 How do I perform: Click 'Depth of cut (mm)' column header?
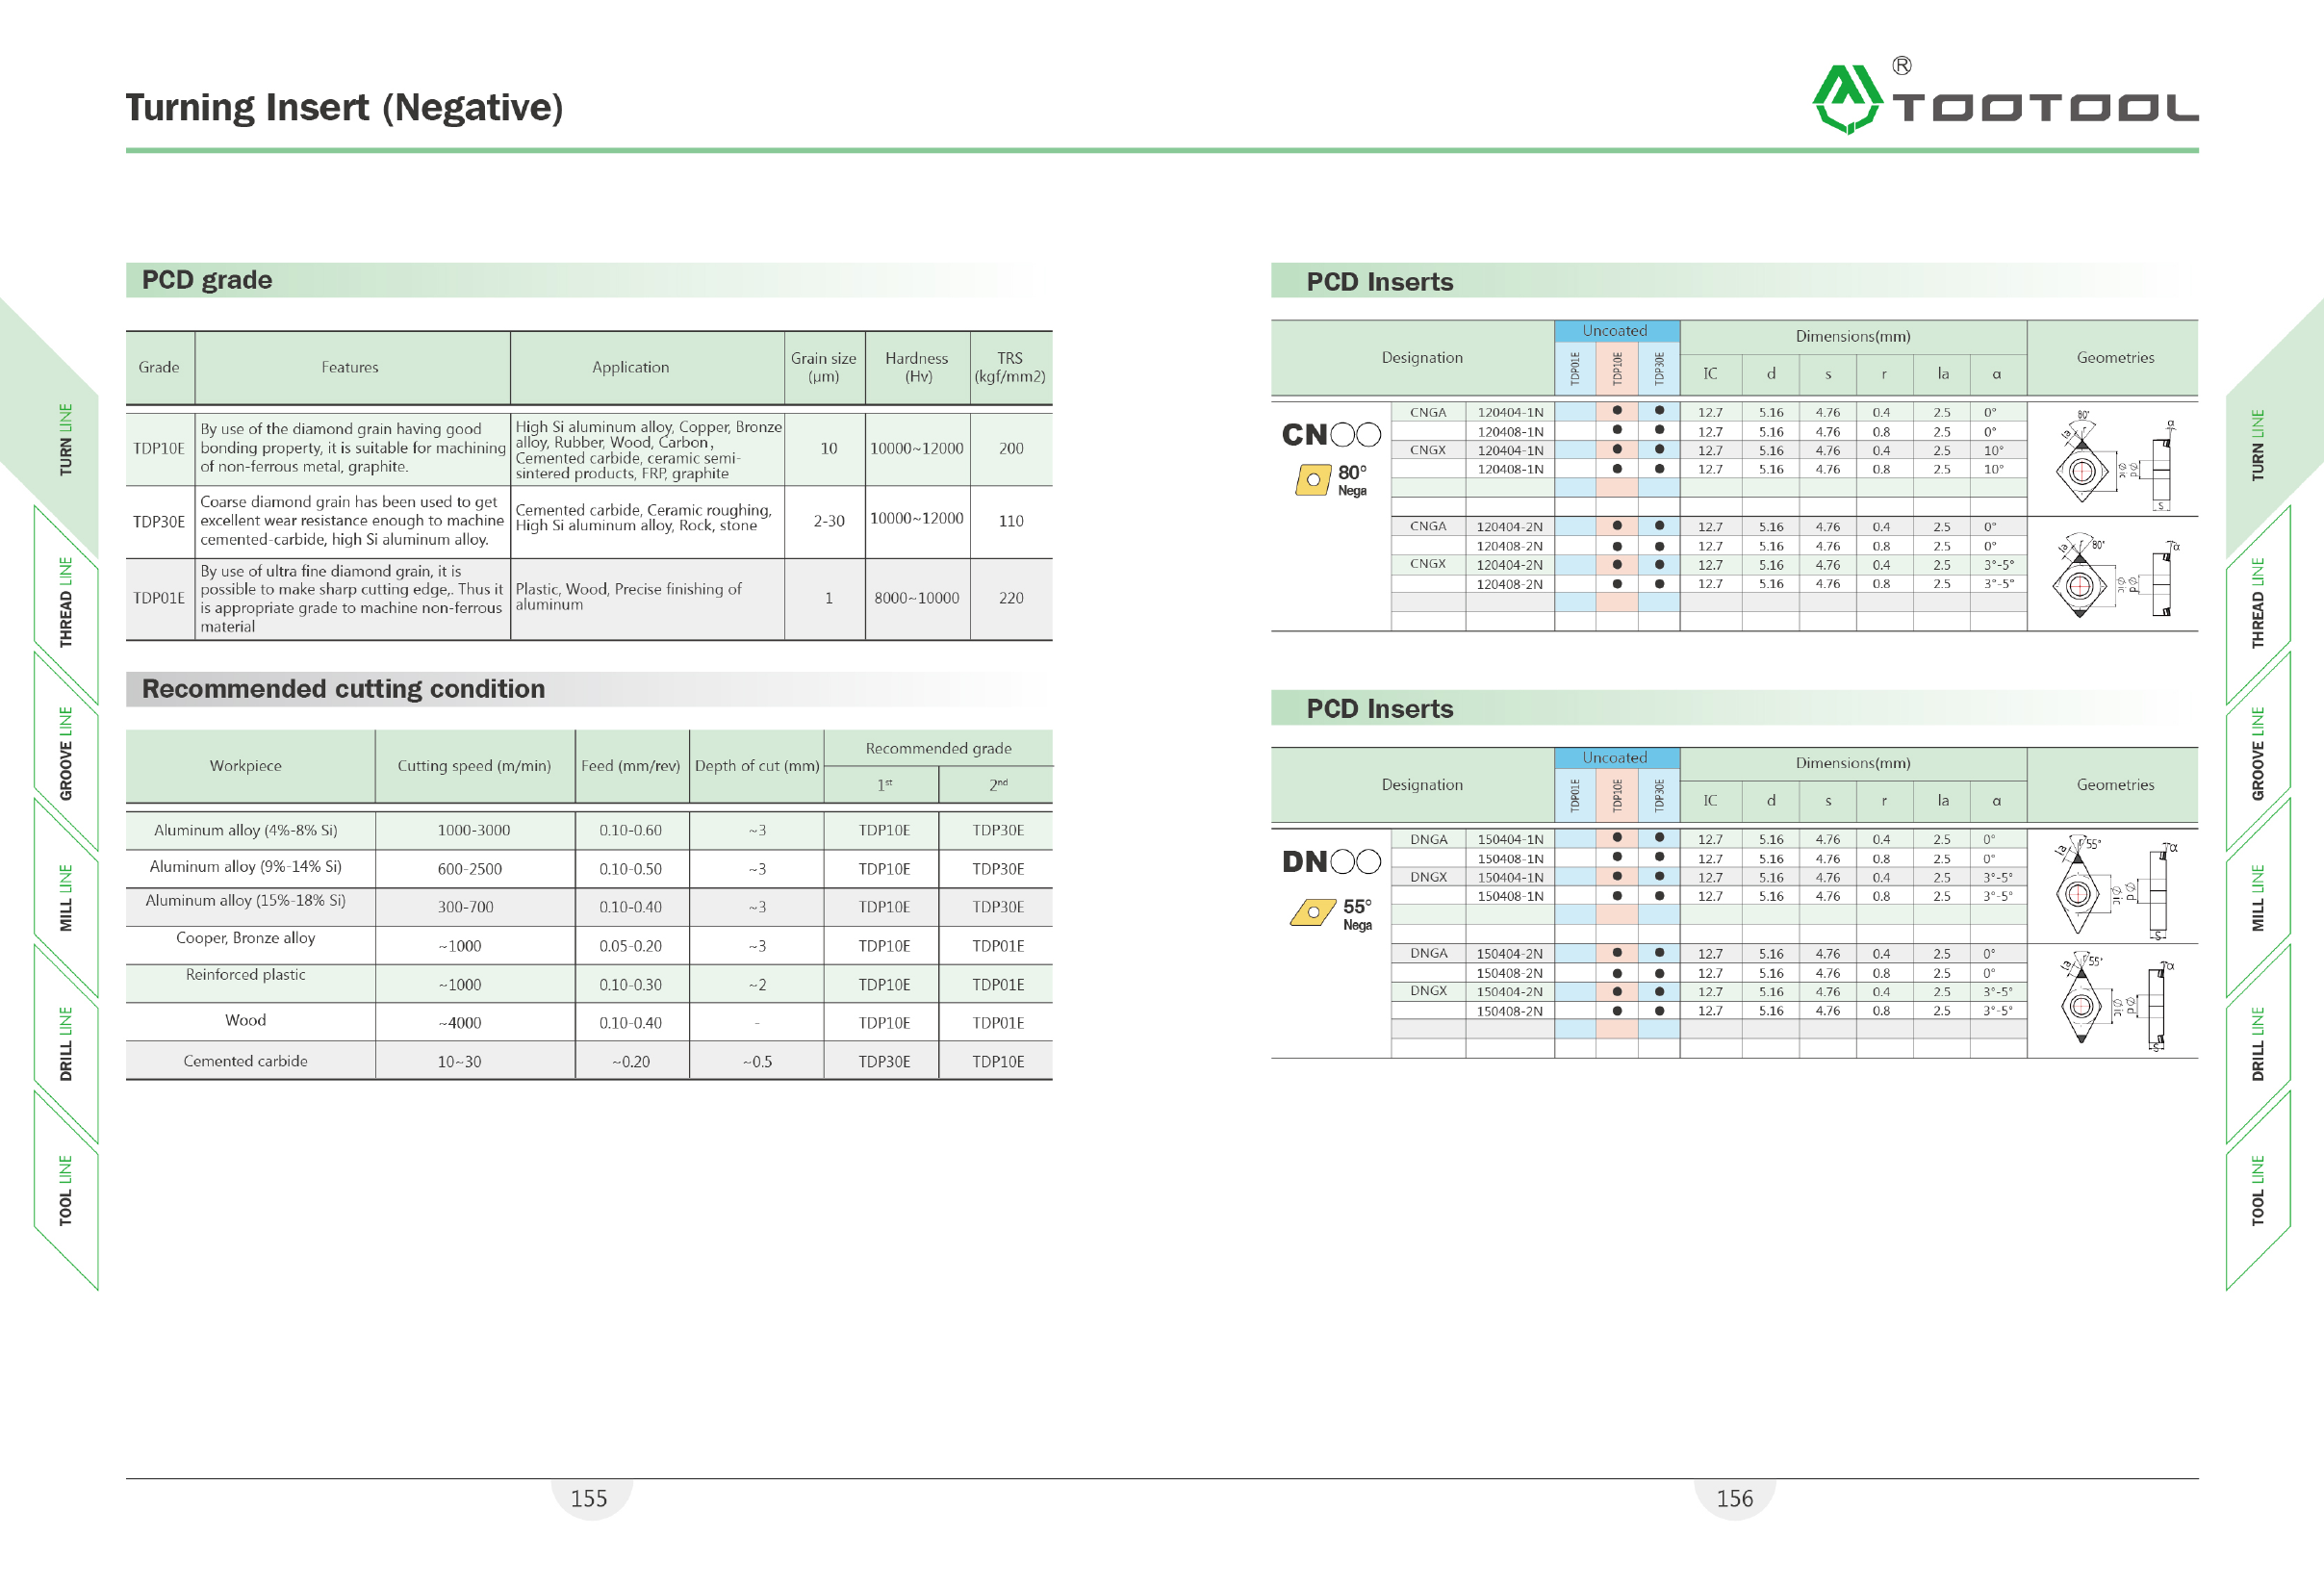(757, 766)
